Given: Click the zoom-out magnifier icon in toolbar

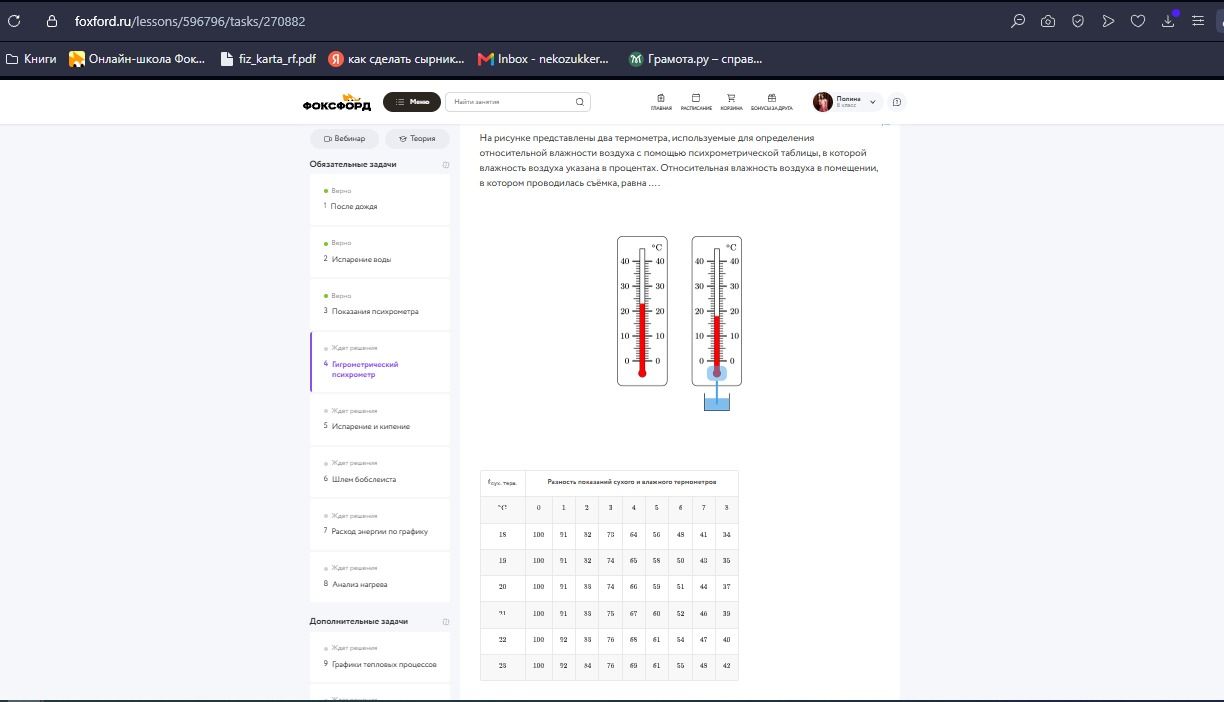Looking at the screenshot, I should click(x=1018, y=21).
